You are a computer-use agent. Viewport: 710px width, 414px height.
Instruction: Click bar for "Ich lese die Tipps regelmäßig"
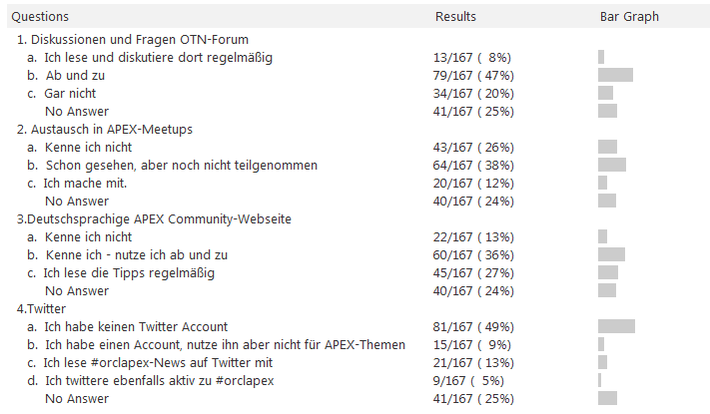(x=608, y=273)
